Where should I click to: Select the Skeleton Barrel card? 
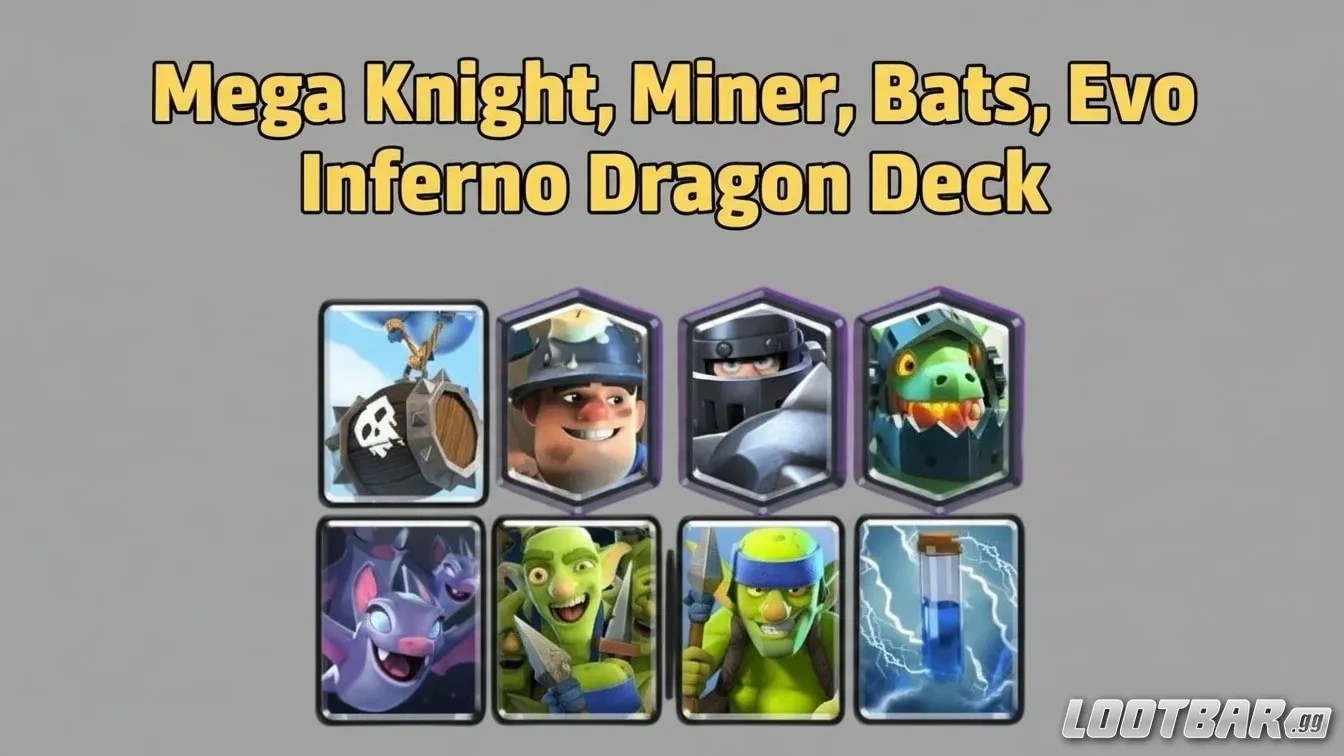[x=403, y=403]
